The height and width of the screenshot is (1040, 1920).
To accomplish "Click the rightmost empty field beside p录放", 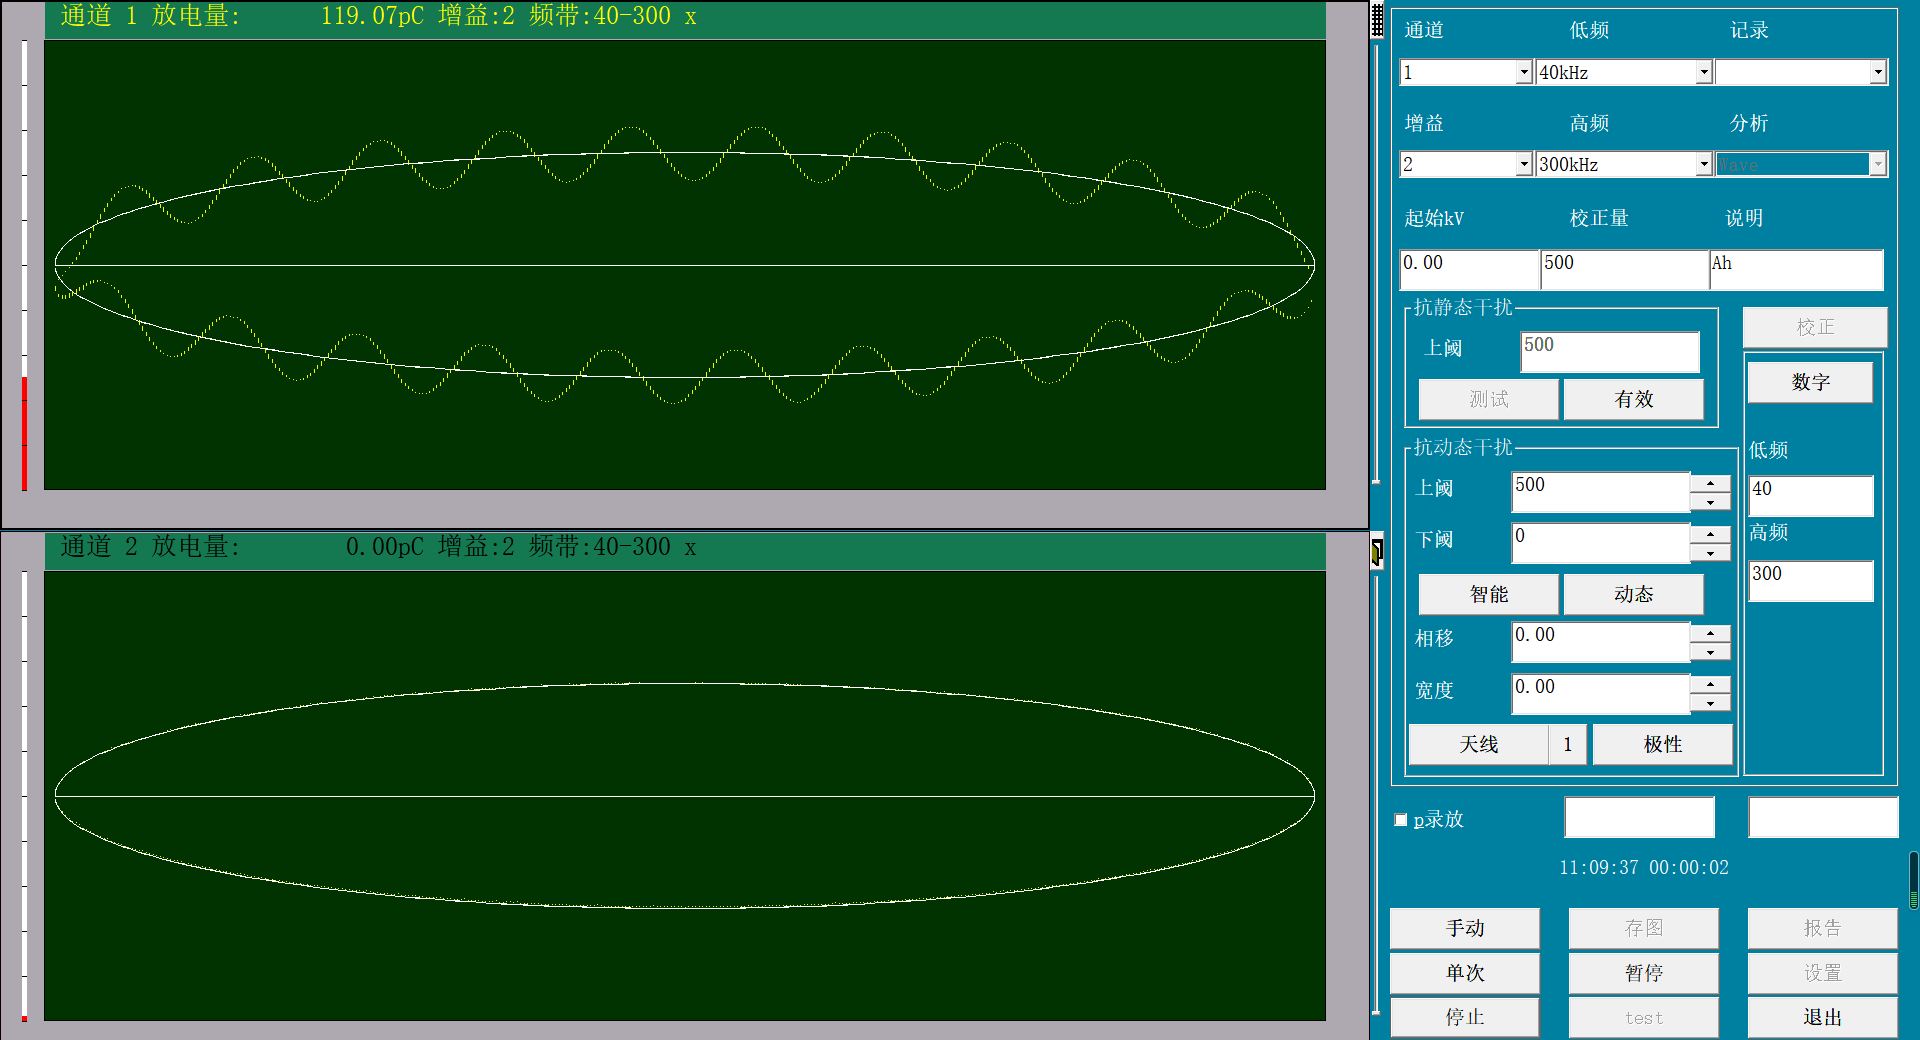I will (x=1823, y=817).
